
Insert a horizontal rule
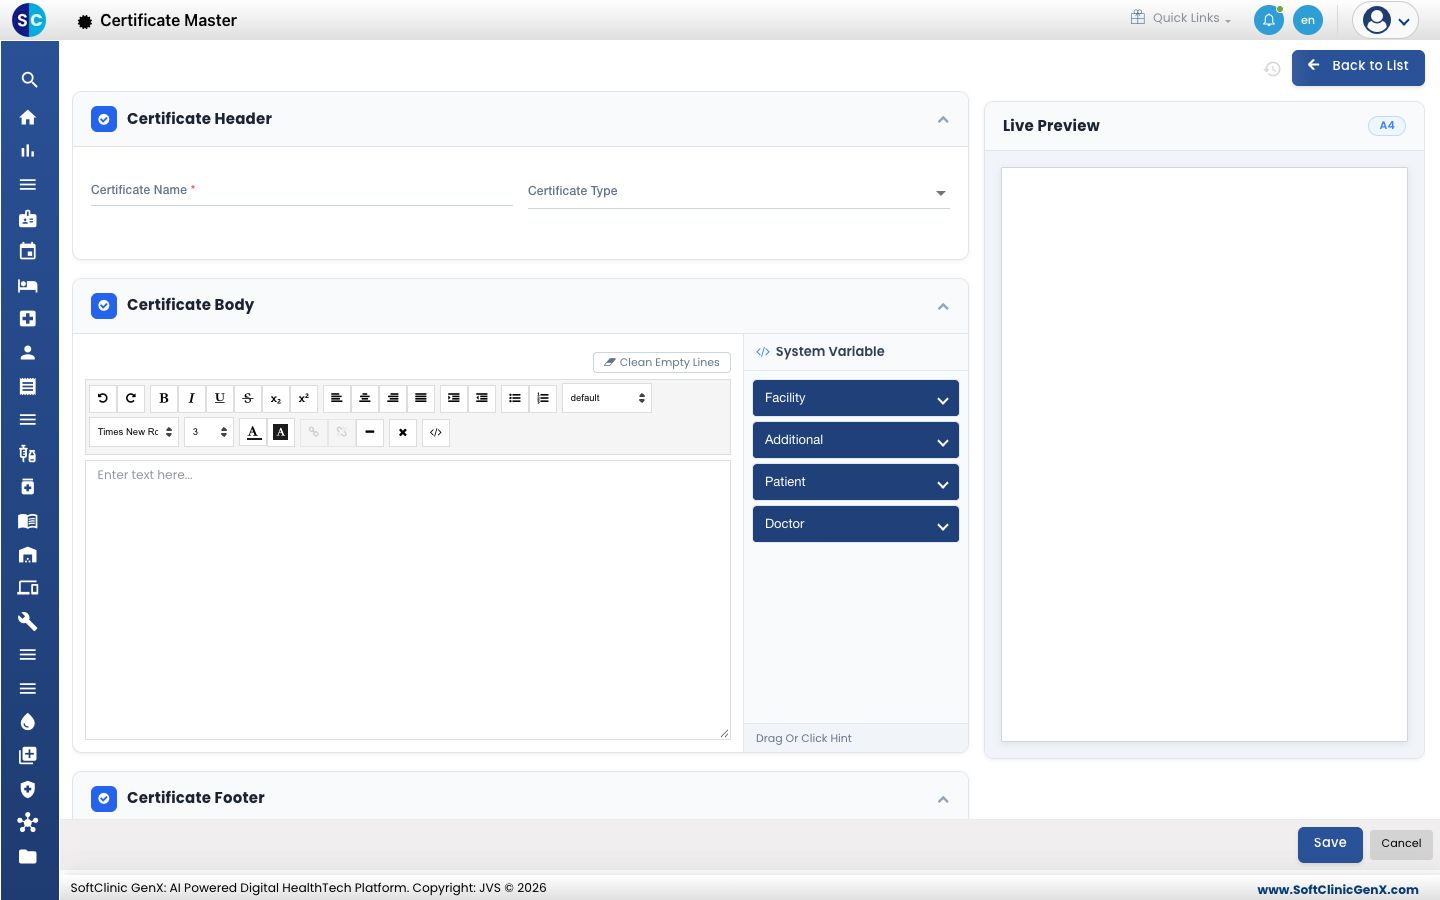coord(370,432)
